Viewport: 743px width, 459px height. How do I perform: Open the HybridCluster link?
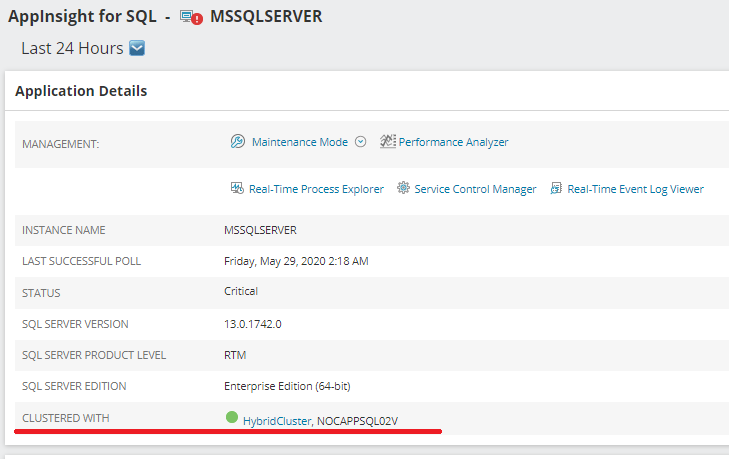click(277, 421)
